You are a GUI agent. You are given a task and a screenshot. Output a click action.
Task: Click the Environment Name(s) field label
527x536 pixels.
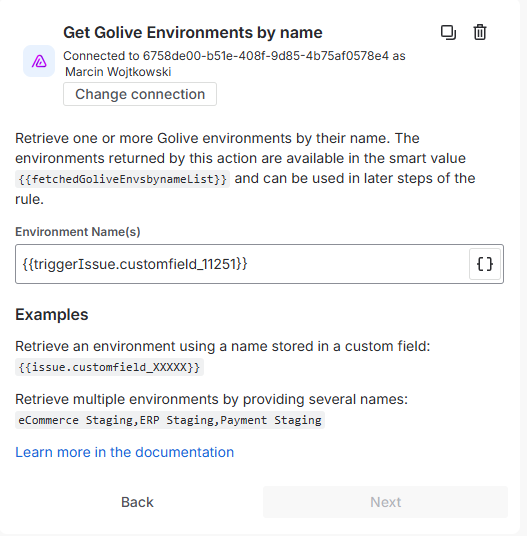pyautogui.click(x=78, y=232)
